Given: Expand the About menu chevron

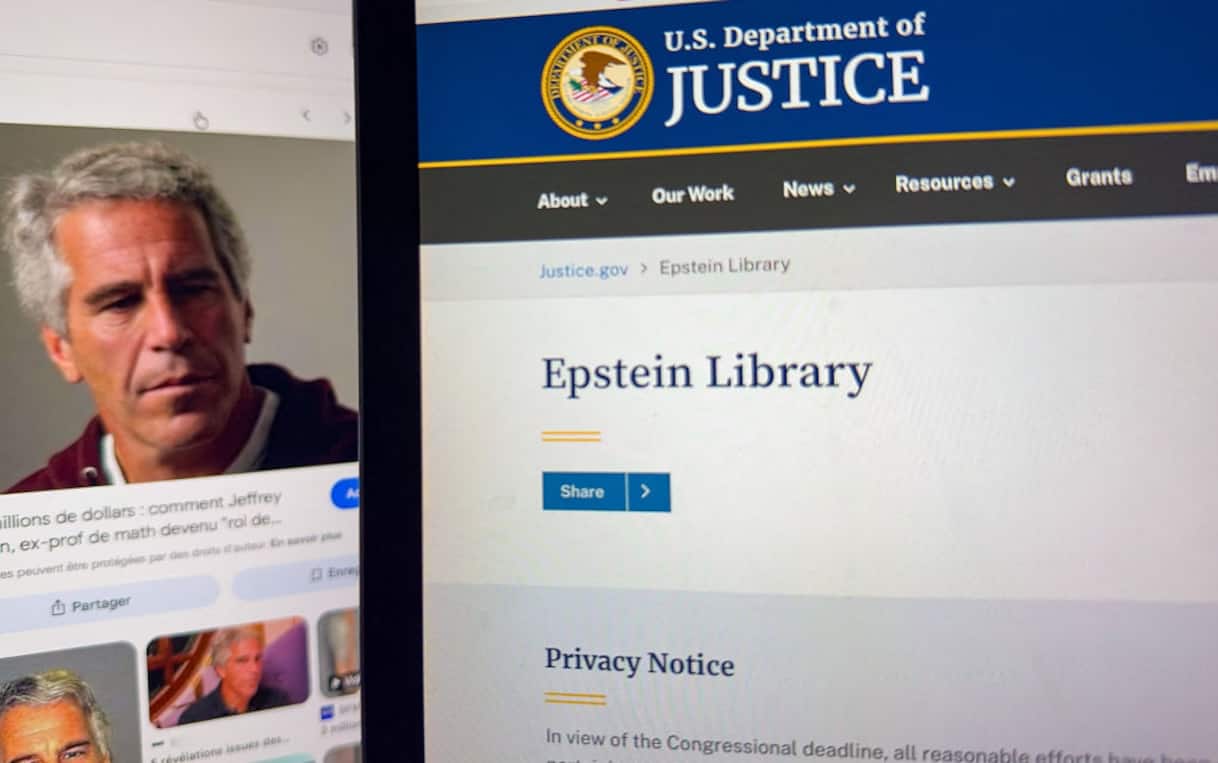Looking at the screenshot, I should click(x=602, y=200).
